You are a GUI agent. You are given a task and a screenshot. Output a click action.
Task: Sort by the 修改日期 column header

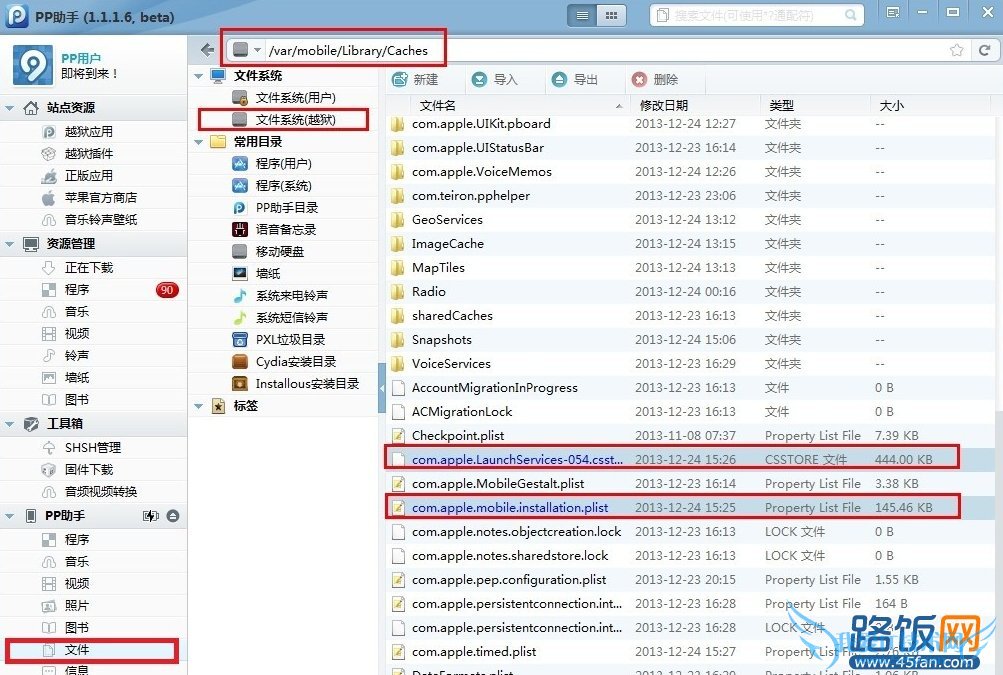[695, 106]
